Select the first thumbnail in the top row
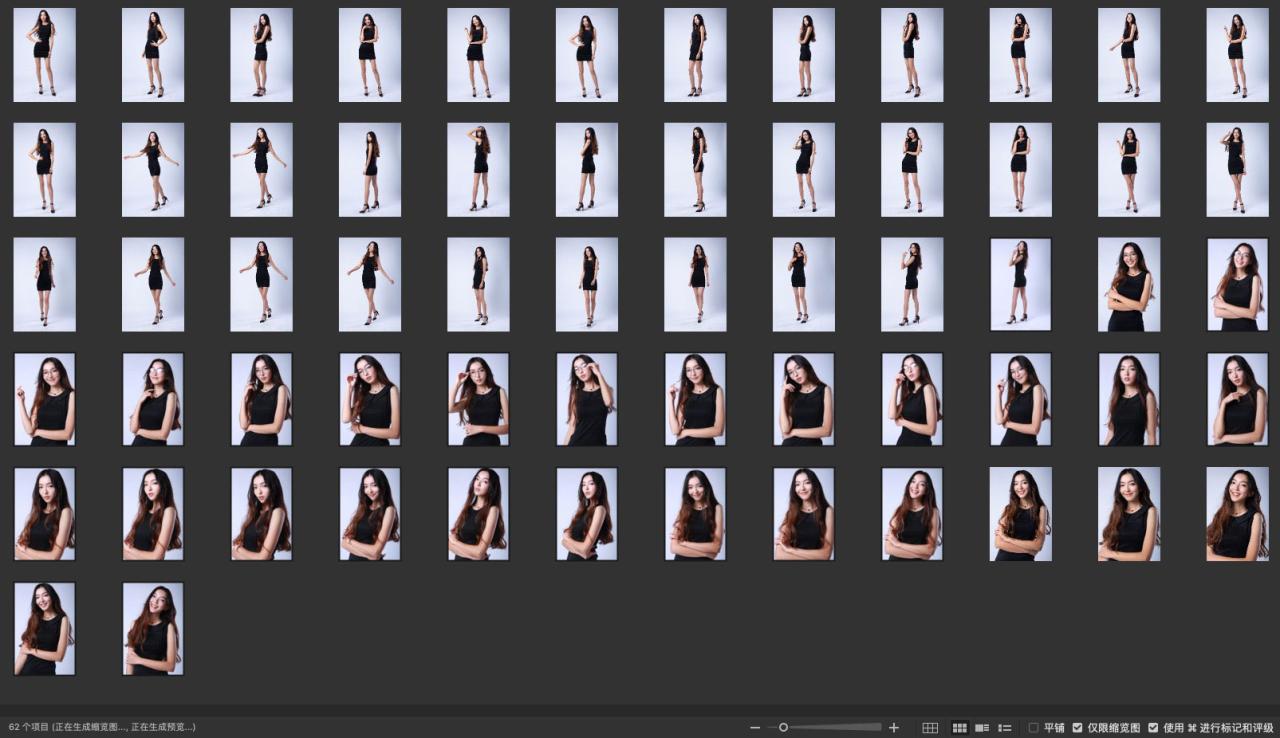The height and width of the screenshot is (738, 1280). tap(44, 55)
